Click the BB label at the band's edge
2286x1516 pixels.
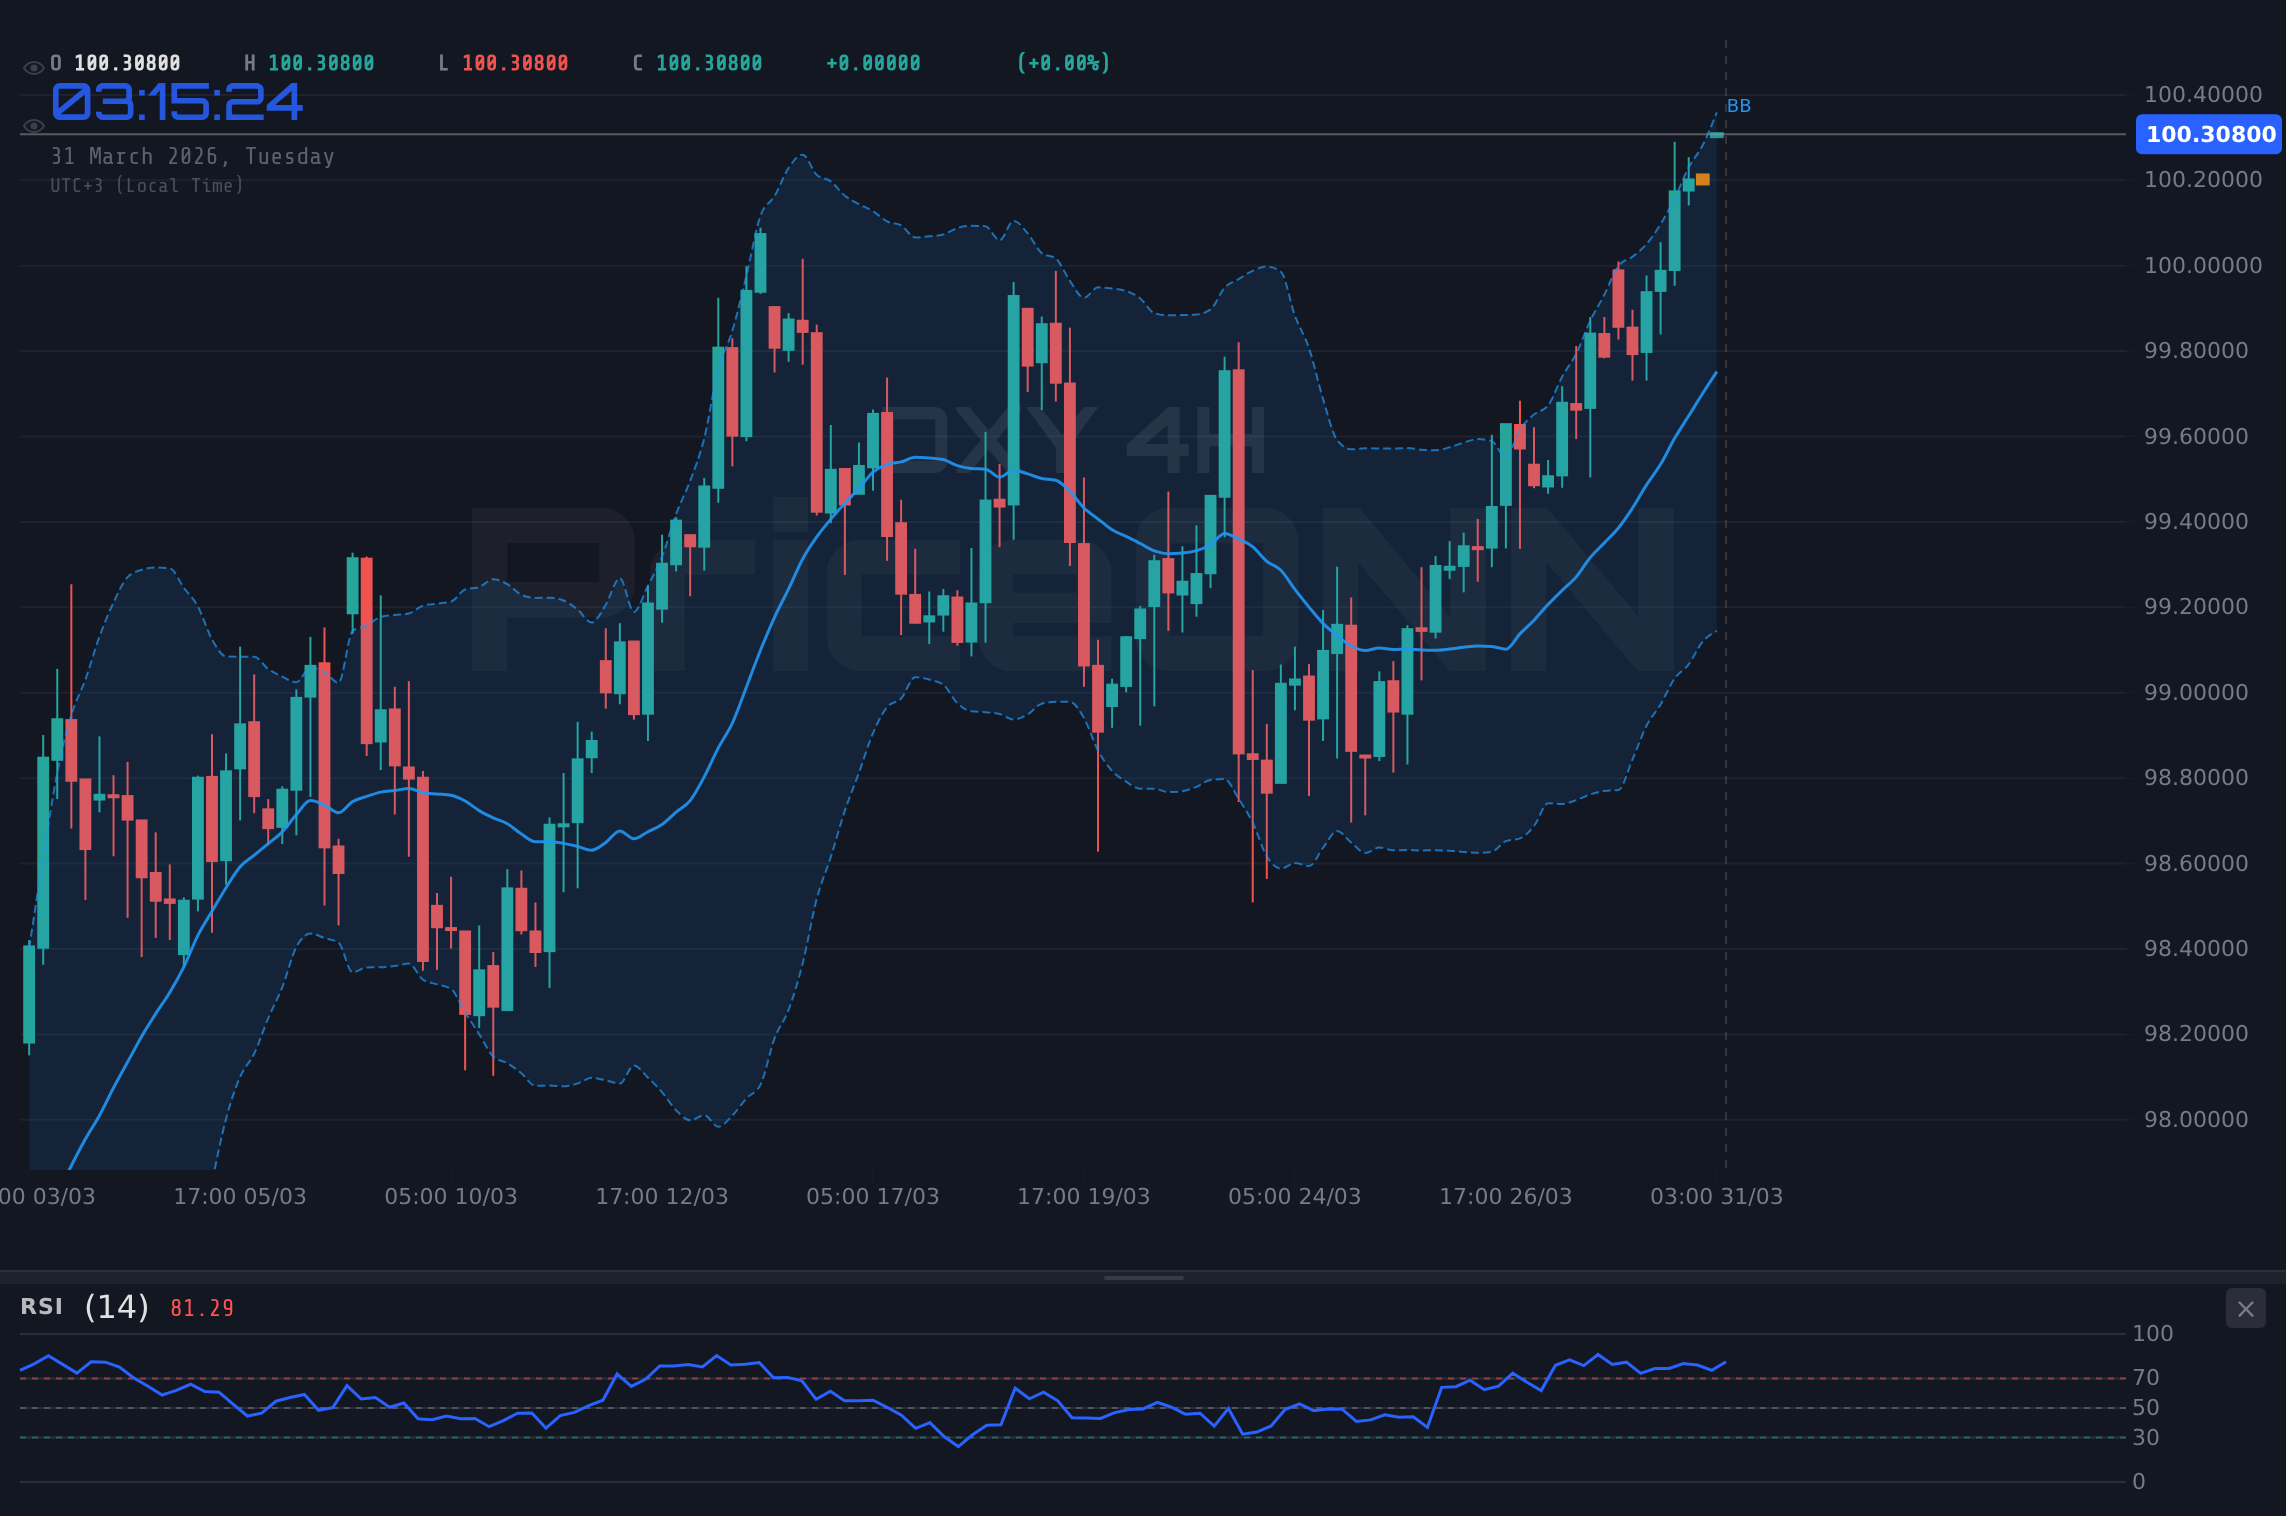pos(1739,106)
